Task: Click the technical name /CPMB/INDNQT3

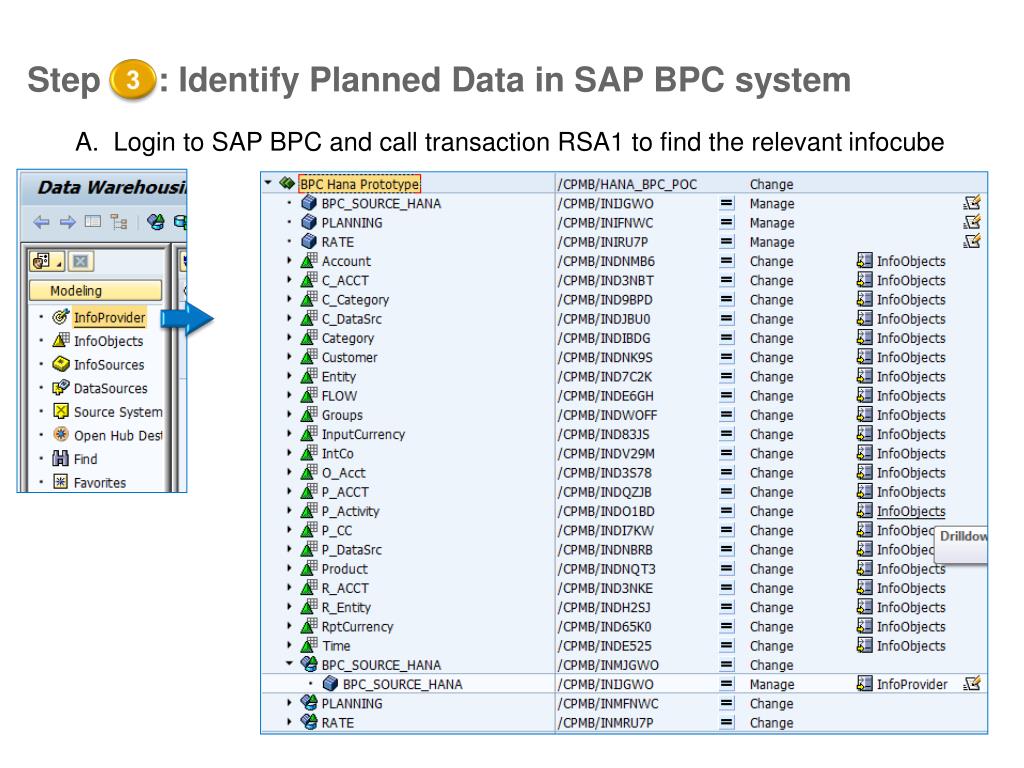Action: click(x=606, y=569)
